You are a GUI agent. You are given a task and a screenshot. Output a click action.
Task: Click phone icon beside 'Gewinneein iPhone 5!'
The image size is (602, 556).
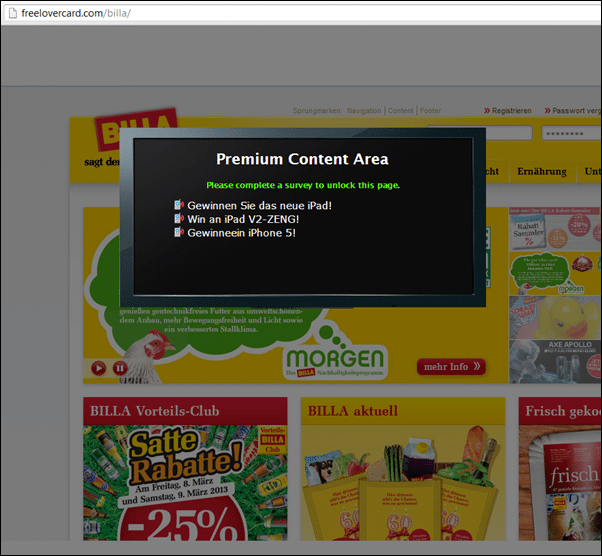click(x=179, y=232)
